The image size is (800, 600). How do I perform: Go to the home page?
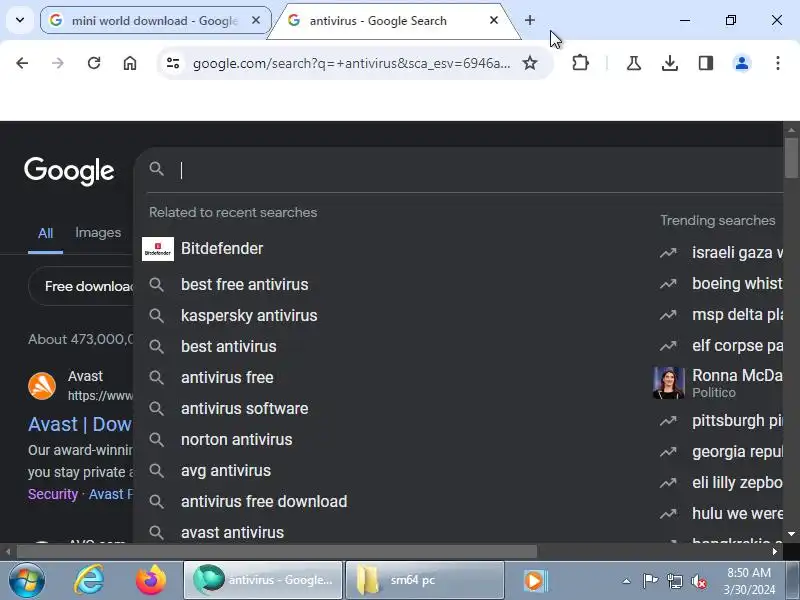(x=130, y=63)
